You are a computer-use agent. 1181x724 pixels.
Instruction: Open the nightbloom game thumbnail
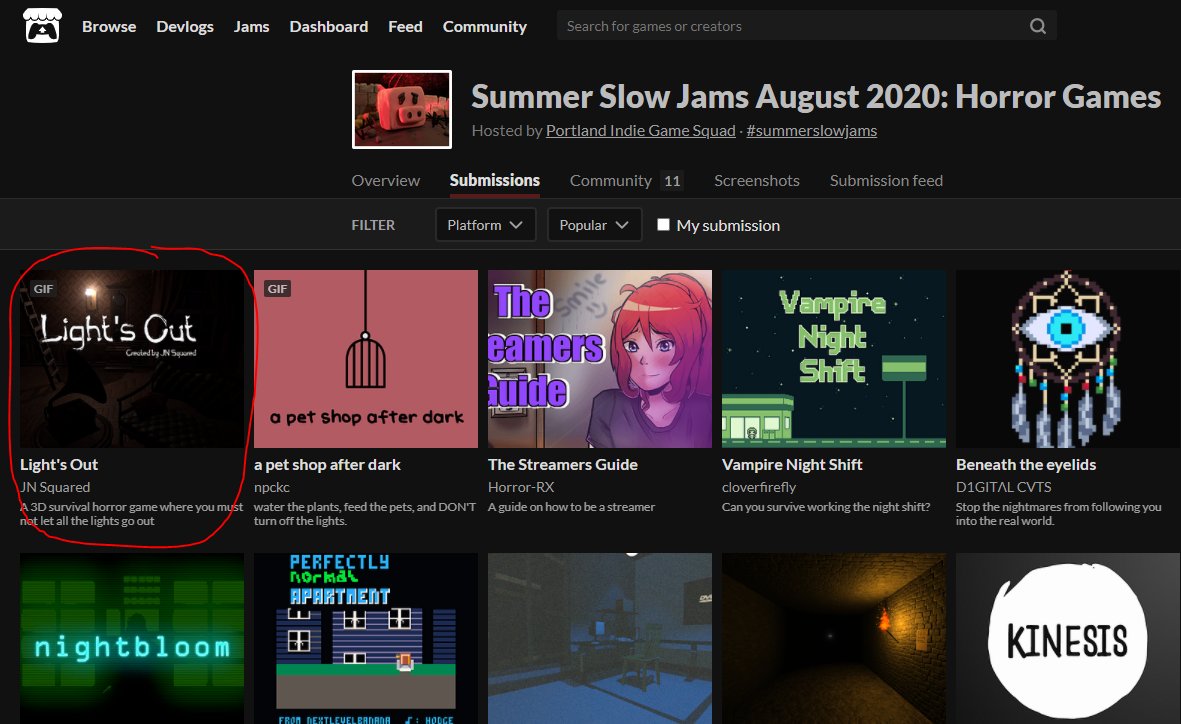pos(132,638)
